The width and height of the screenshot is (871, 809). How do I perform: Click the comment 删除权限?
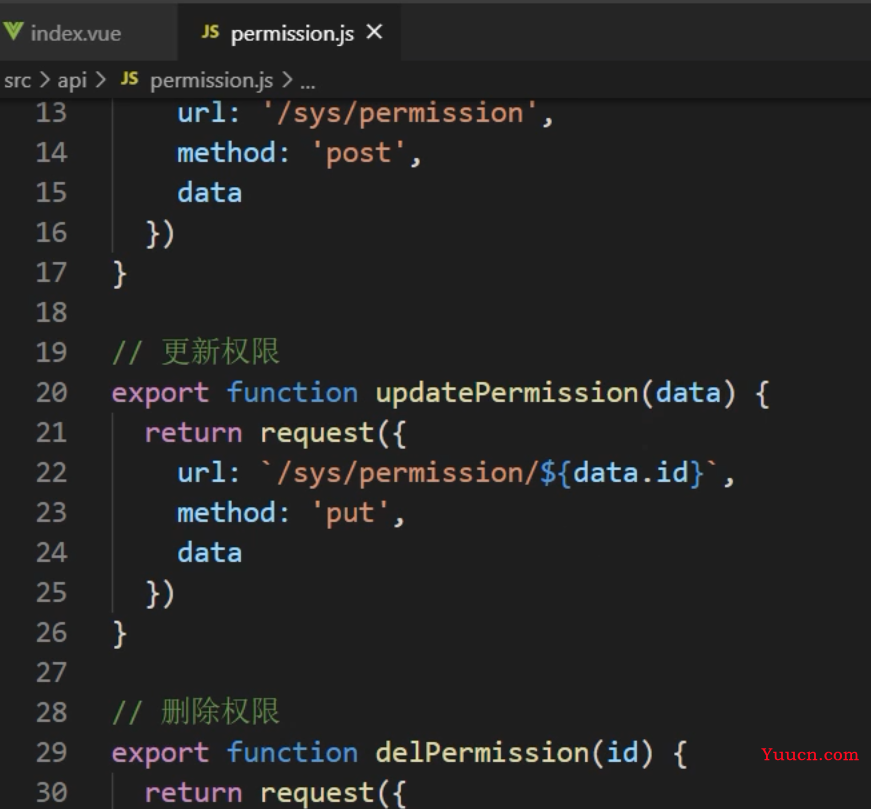(220, 712)
